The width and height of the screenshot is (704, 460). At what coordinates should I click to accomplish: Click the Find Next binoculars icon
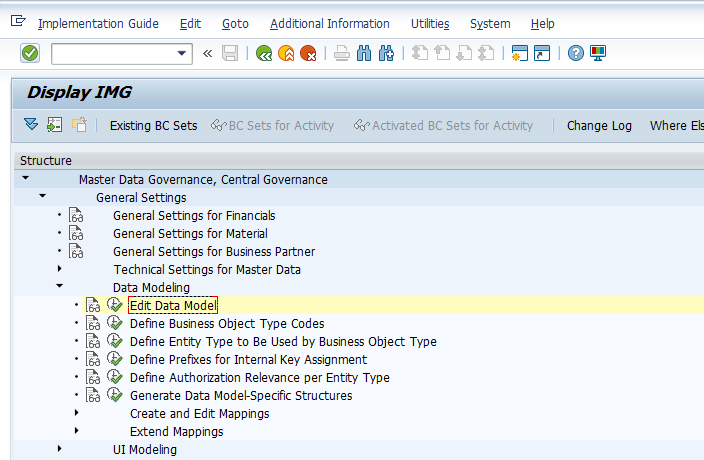pyautogui.click(x=386, y=53)
